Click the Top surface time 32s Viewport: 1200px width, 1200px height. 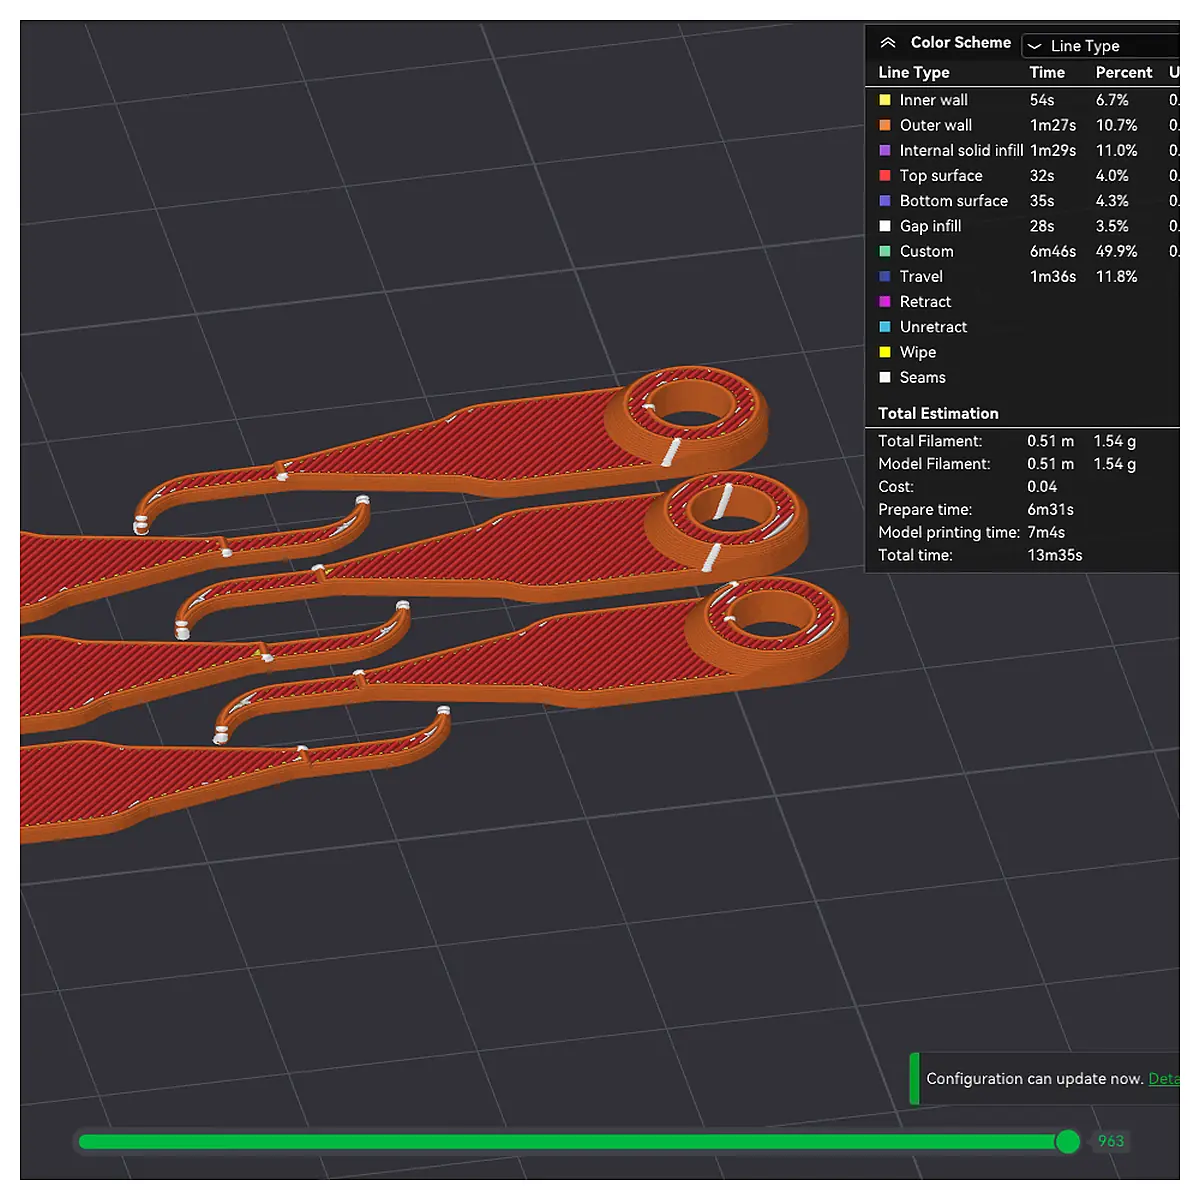1042,175
